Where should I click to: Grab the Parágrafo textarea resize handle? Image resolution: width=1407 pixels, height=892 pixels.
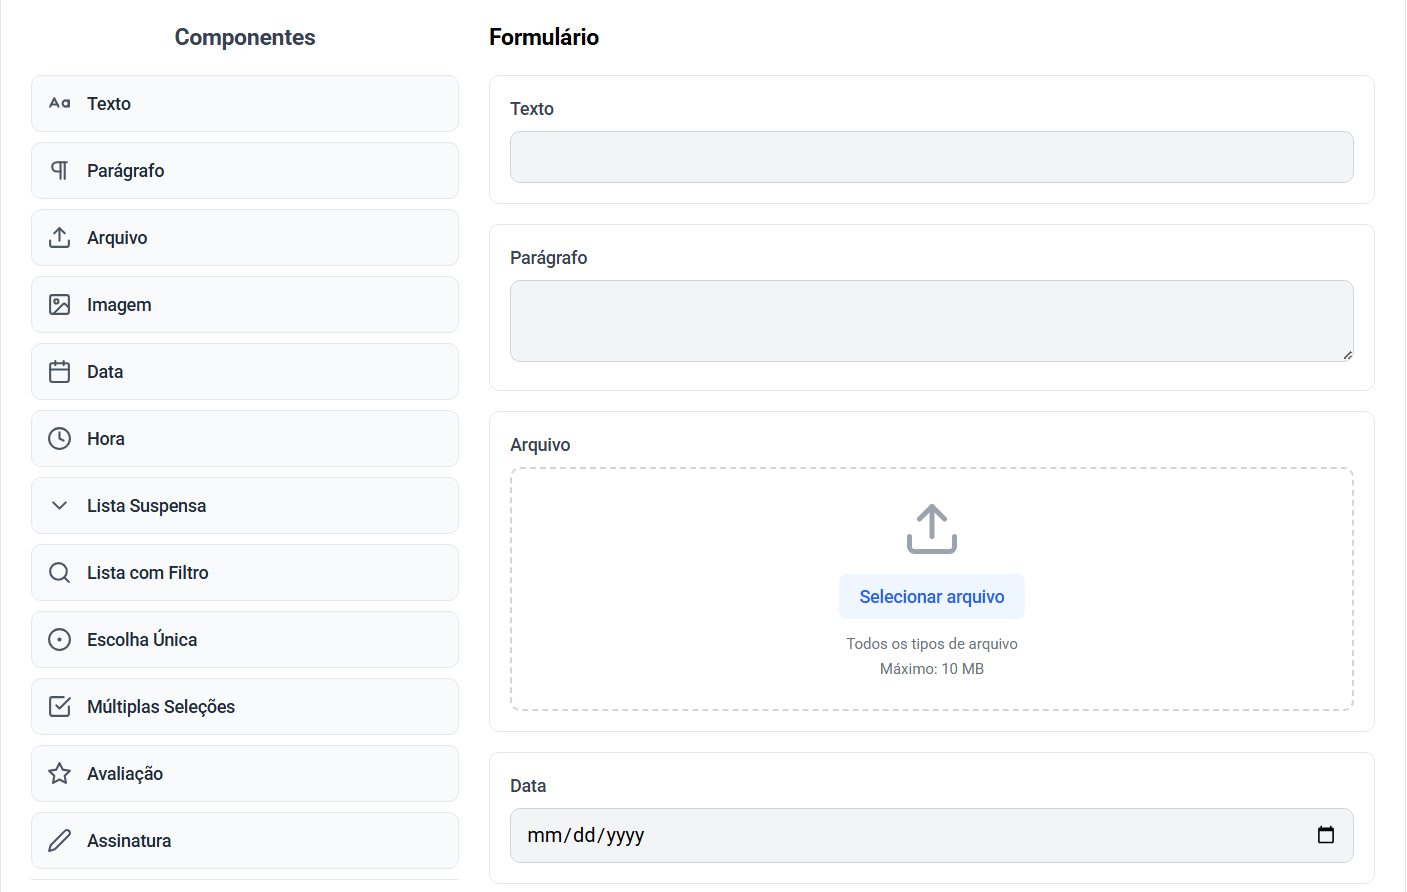click(1347, 355)
